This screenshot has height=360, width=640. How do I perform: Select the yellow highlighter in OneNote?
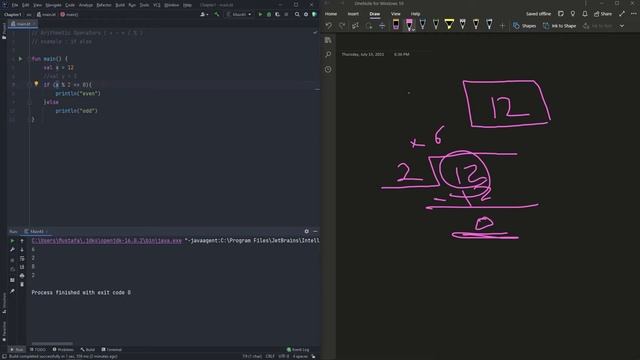(449, 25)
